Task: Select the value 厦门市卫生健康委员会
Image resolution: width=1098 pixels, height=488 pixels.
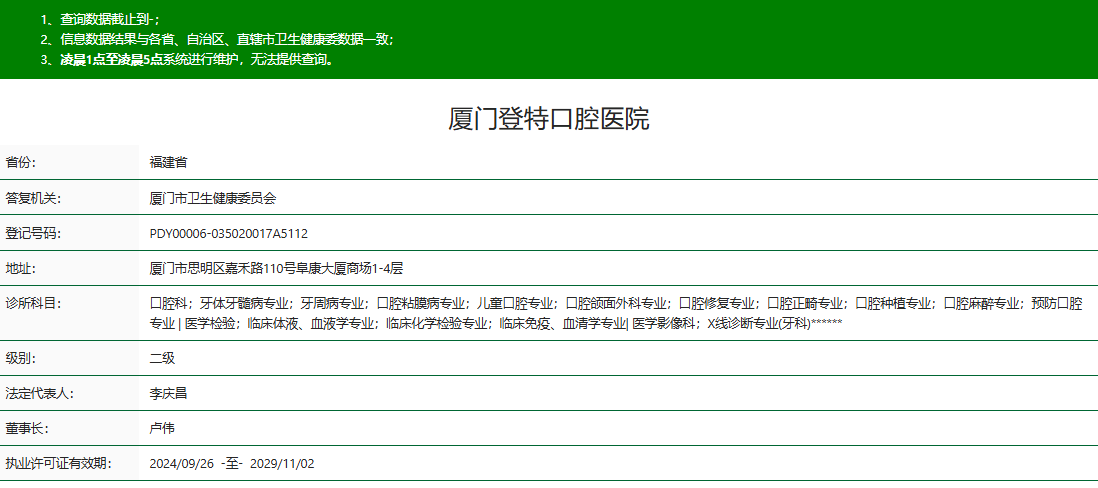Action: pos(213,198)
